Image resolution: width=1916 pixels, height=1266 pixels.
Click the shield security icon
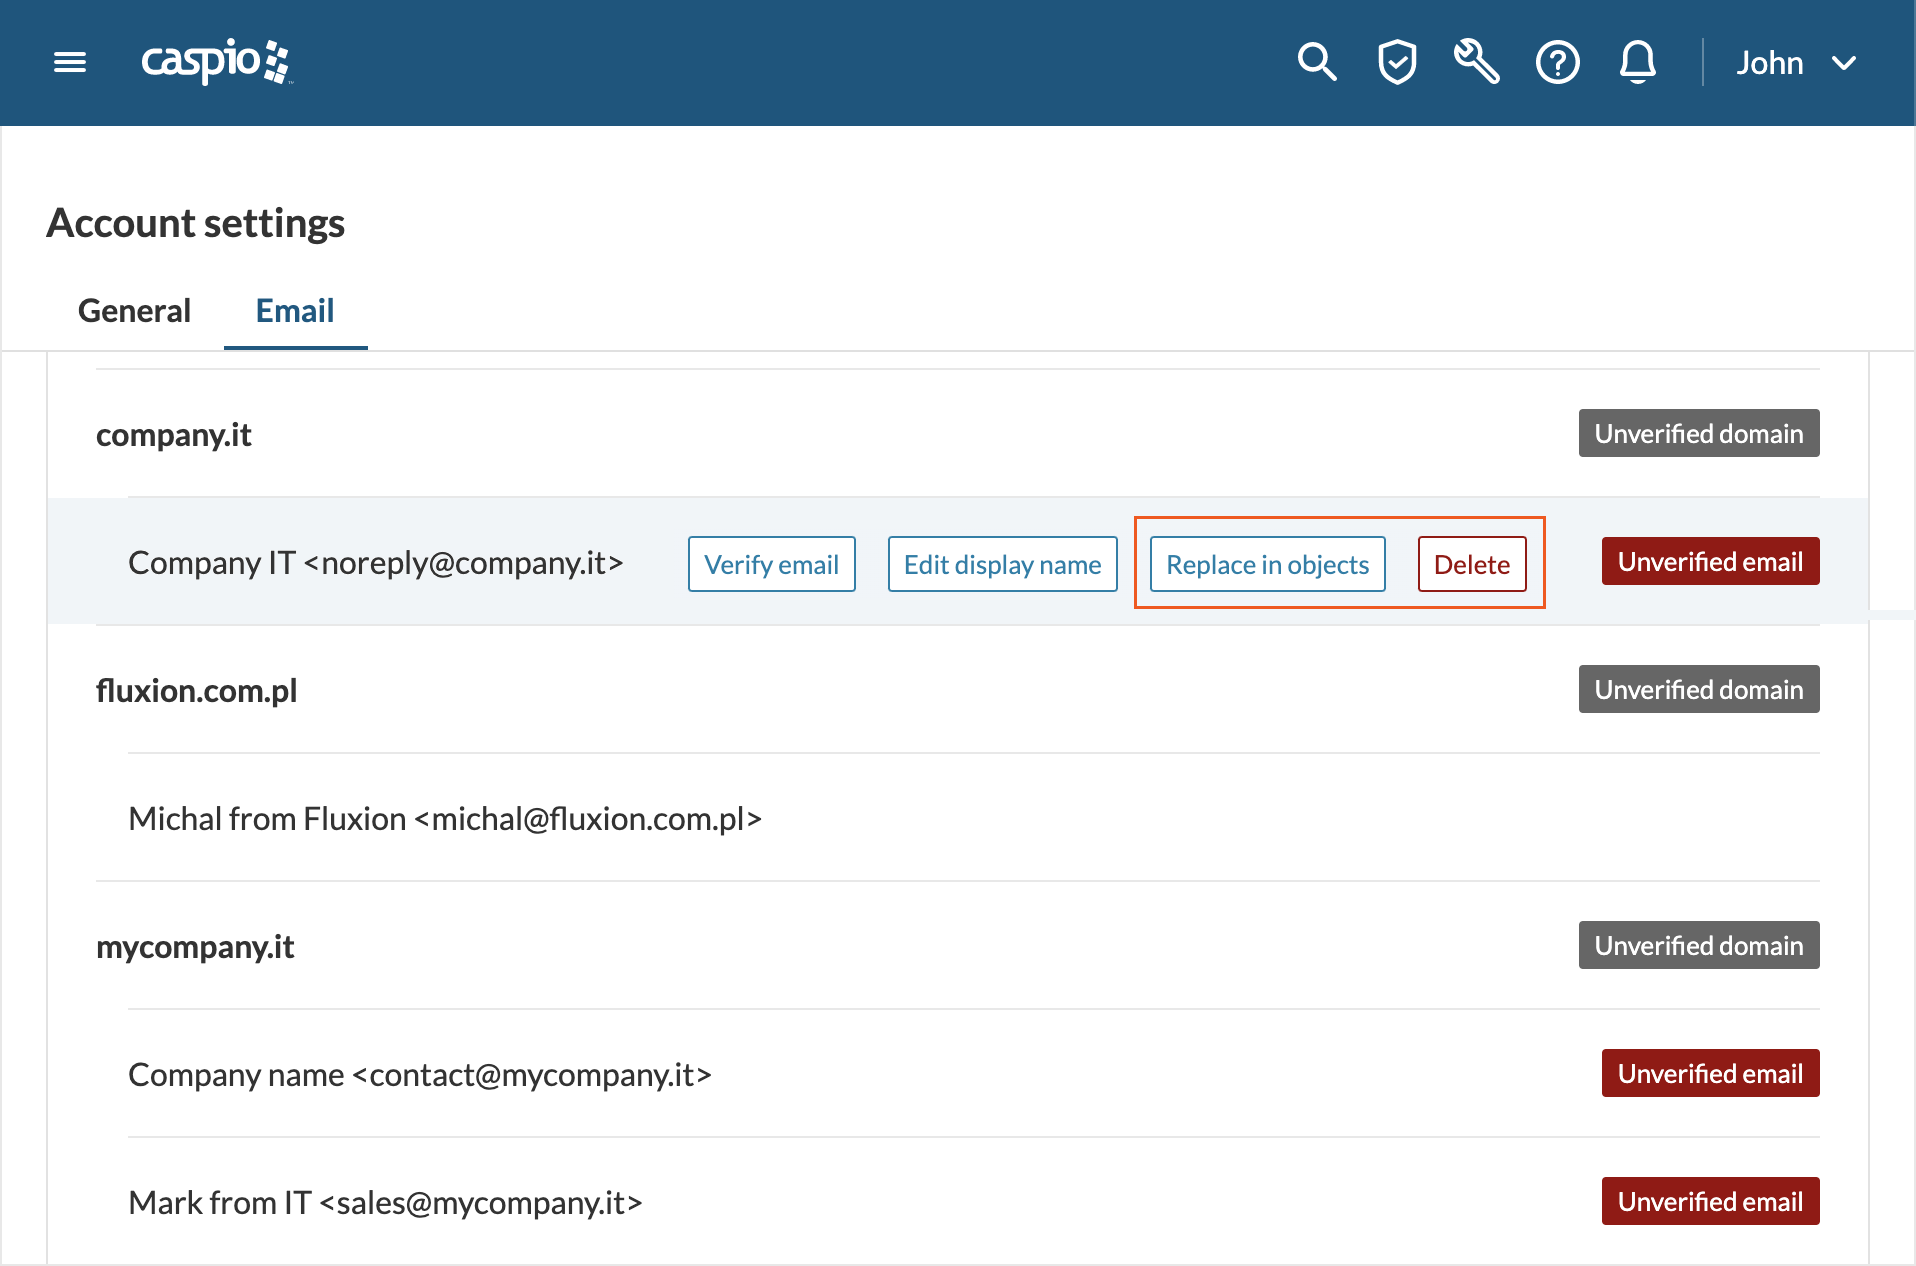(1397, 62)
